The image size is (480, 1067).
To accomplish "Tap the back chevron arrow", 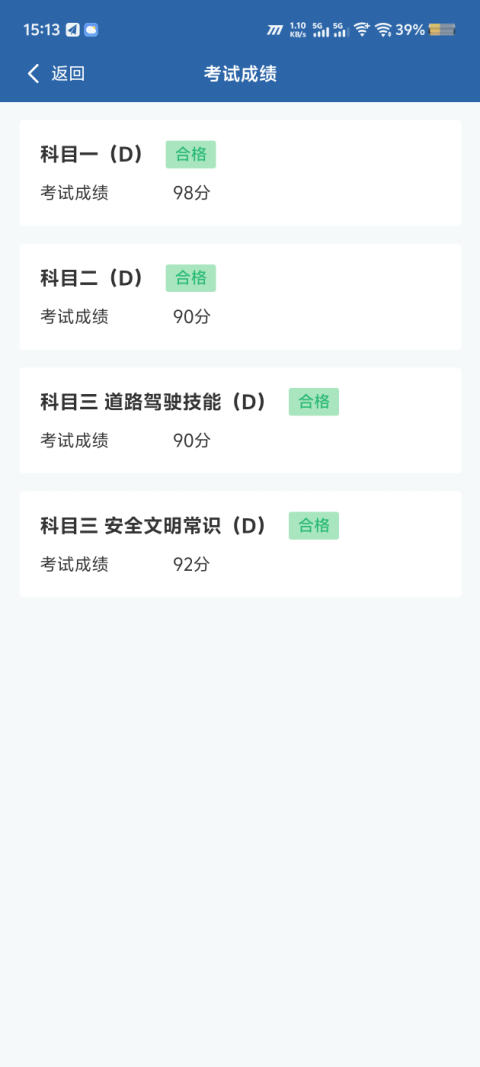I will tap(33, 73).
